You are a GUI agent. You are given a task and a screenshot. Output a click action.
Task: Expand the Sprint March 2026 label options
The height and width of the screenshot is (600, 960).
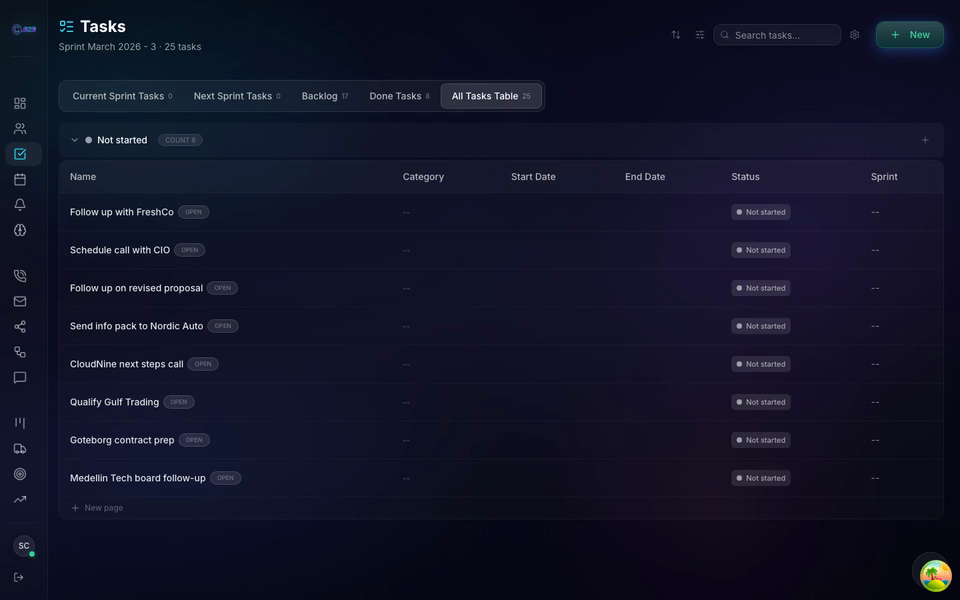coord(129,46)
